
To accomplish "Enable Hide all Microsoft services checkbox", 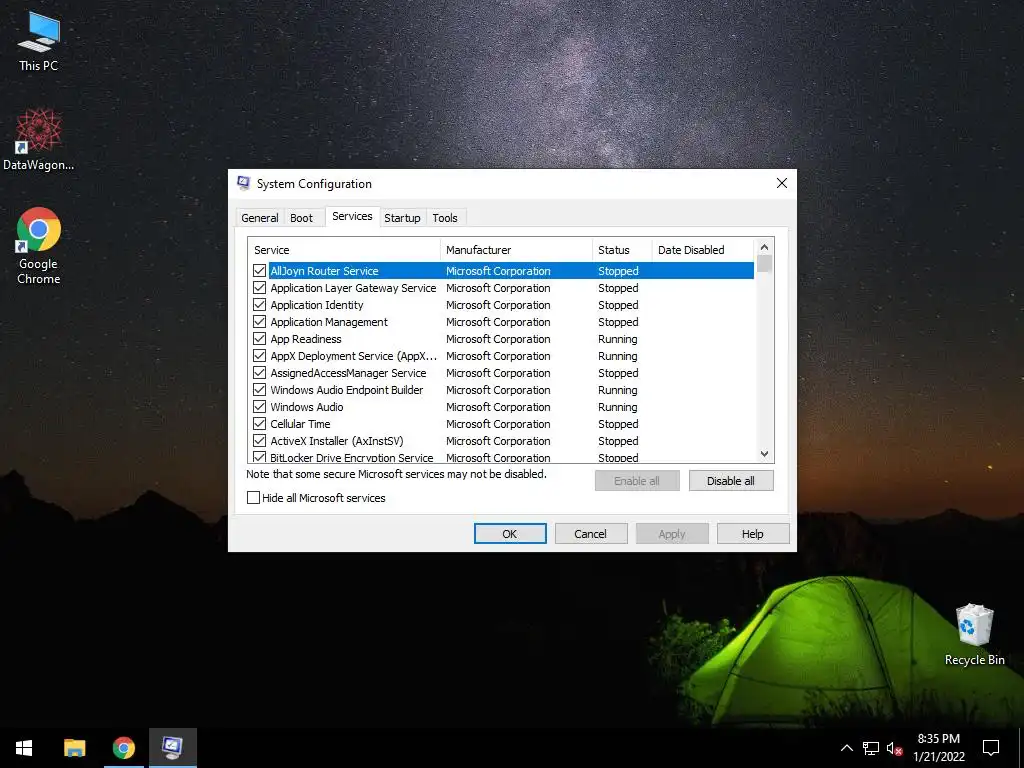I will 253,498.
